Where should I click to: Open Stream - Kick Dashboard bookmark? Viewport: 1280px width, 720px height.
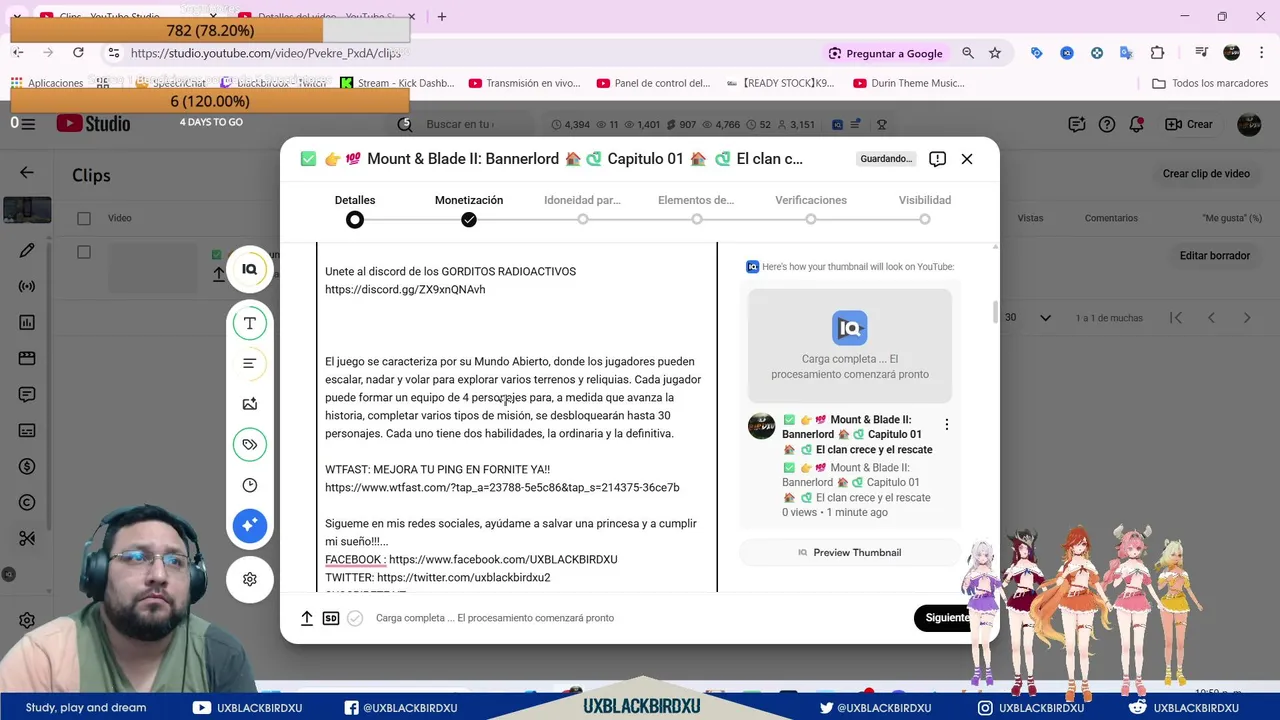tap(397, 83)
